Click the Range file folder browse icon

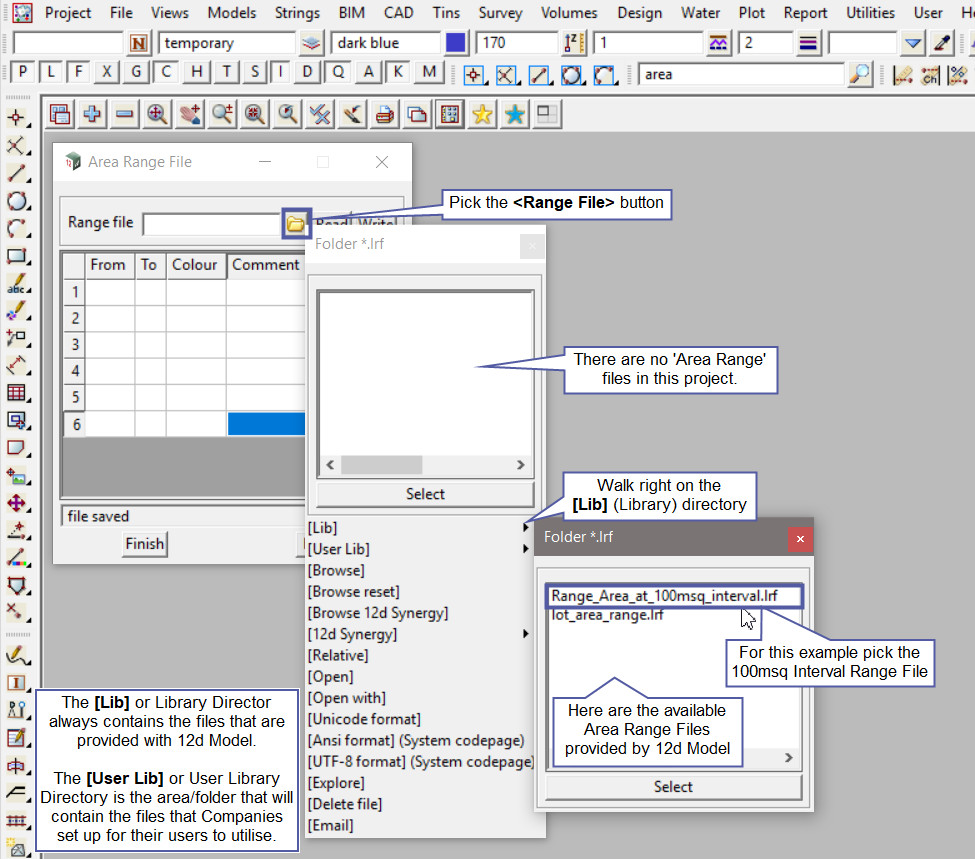point(295,223)
